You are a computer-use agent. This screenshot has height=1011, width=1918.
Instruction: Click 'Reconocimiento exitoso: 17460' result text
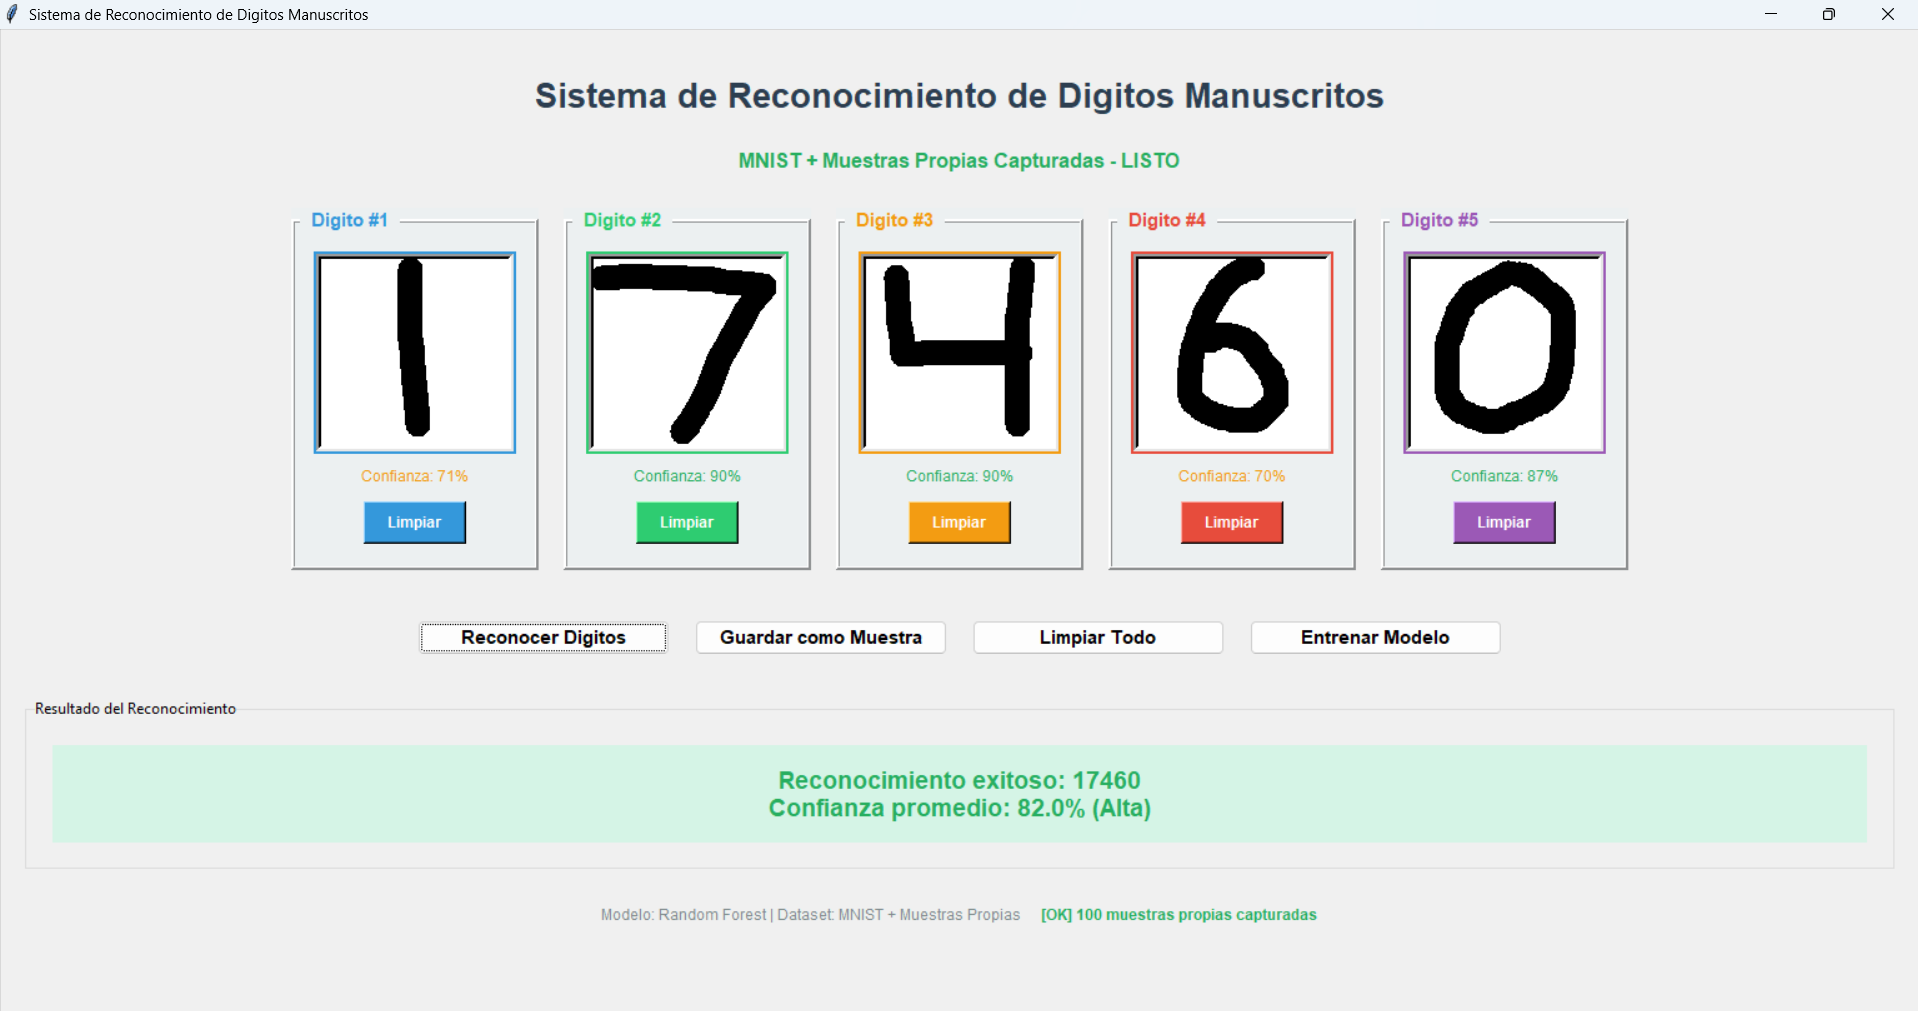(959, 780)
